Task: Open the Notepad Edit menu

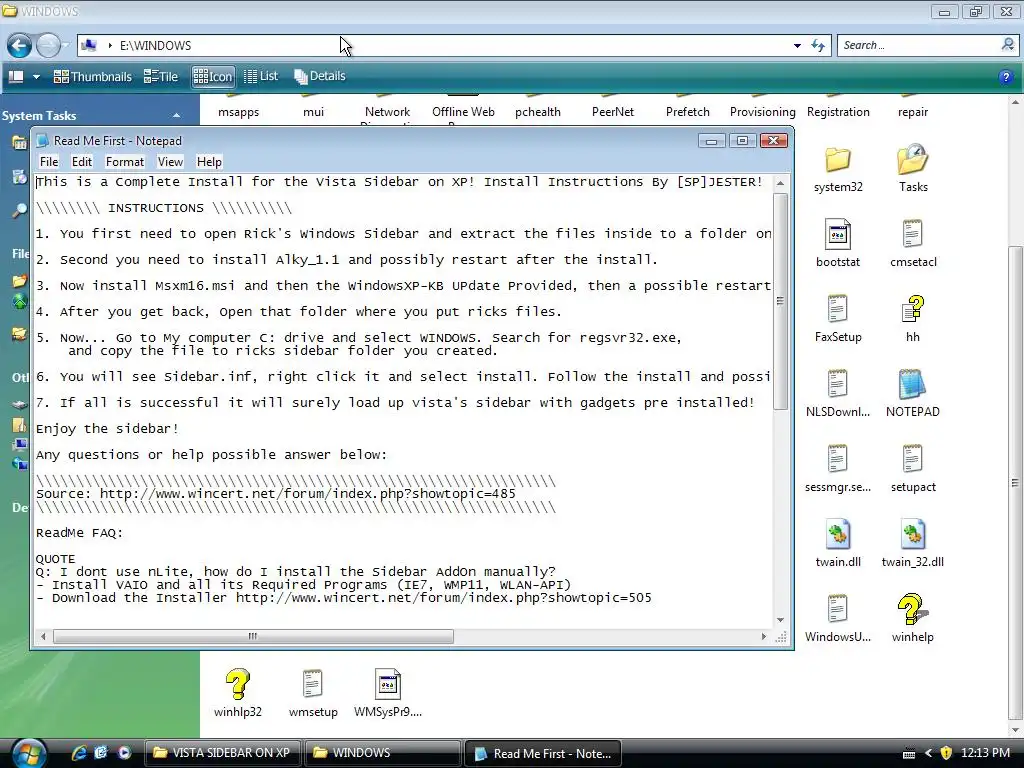Action: pos(82,162)
